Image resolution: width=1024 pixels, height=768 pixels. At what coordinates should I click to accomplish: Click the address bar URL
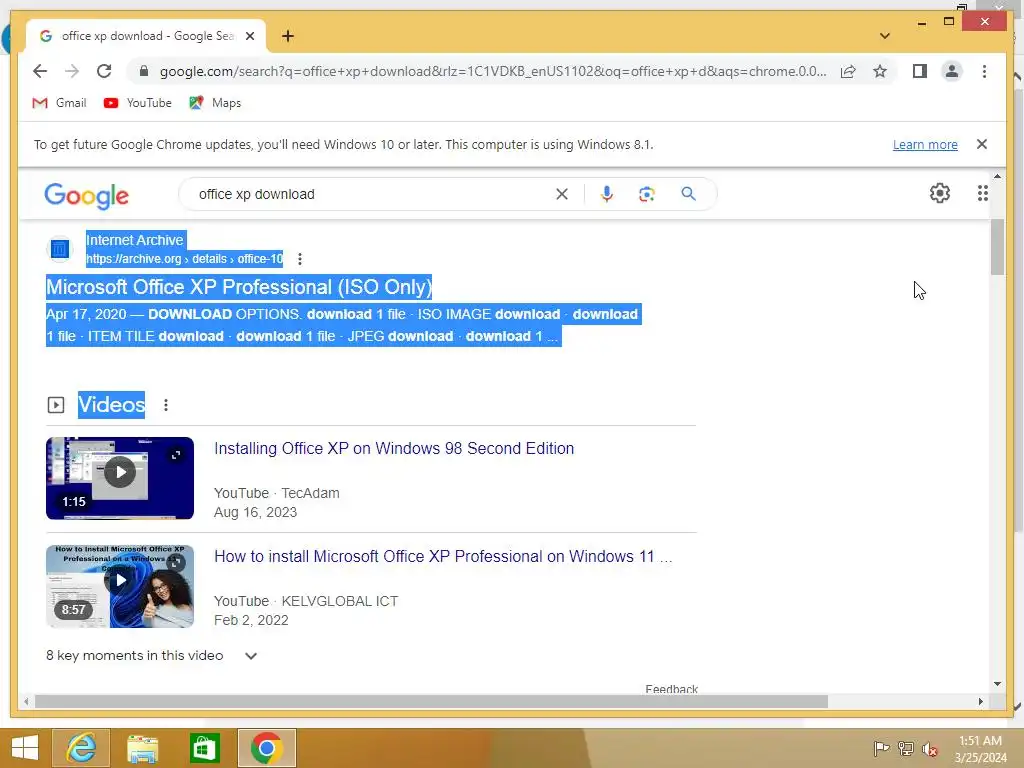point(493,71)
